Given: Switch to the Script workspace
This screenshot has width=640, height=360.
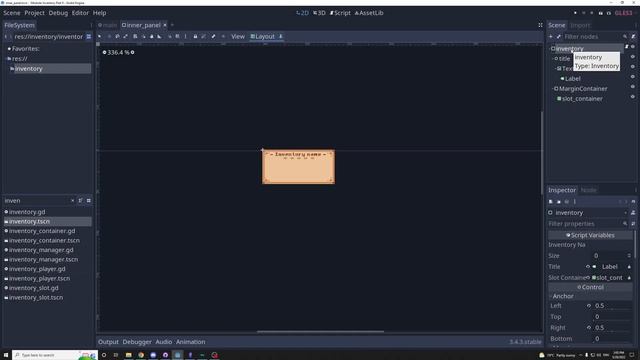Looking at the screenshot, I should (x=340, y=13).
